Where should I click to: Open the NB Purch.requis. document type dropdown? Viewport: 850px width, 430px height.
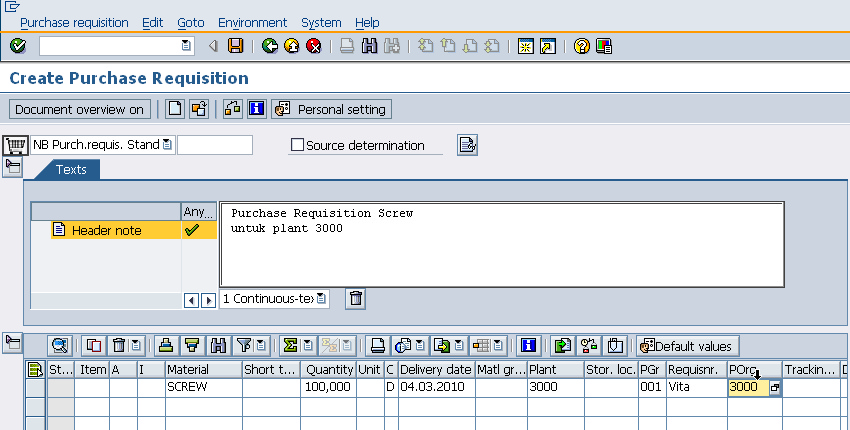pyautogui.click(x=167, y=145)
